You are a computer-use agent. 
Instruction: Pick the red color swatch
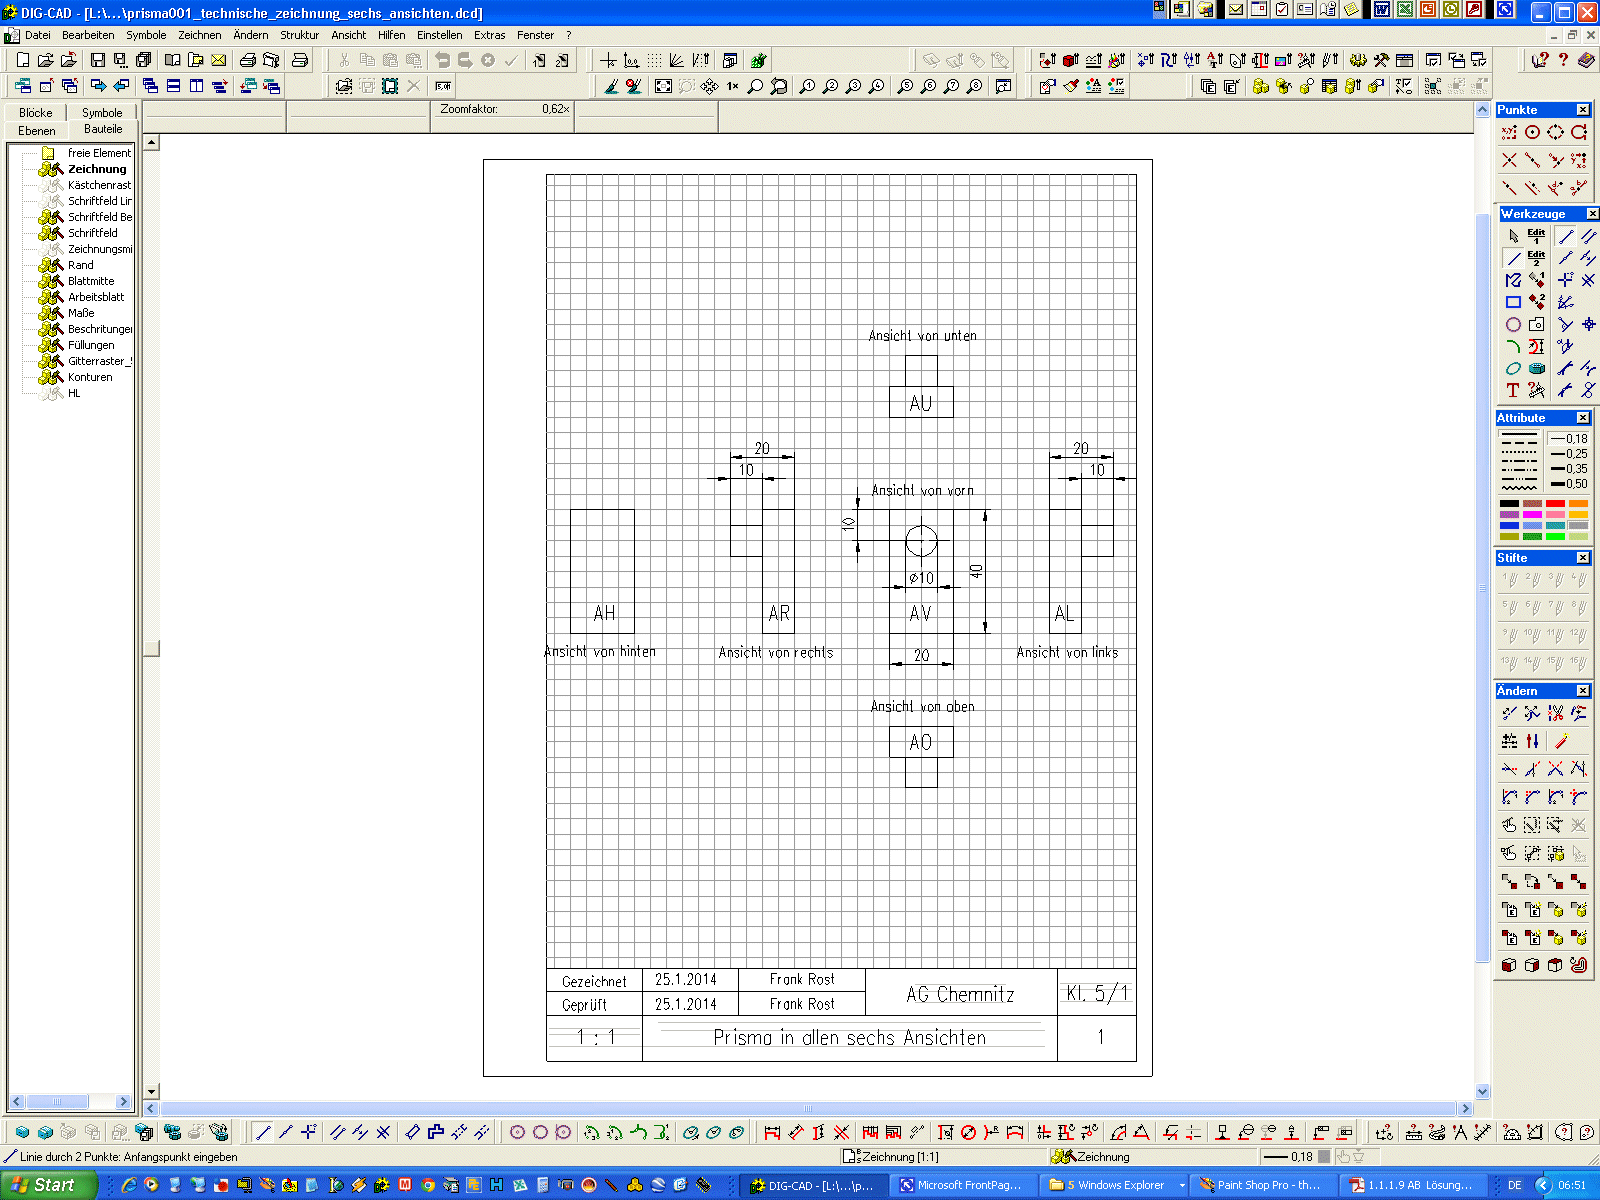coord(1555,504)
